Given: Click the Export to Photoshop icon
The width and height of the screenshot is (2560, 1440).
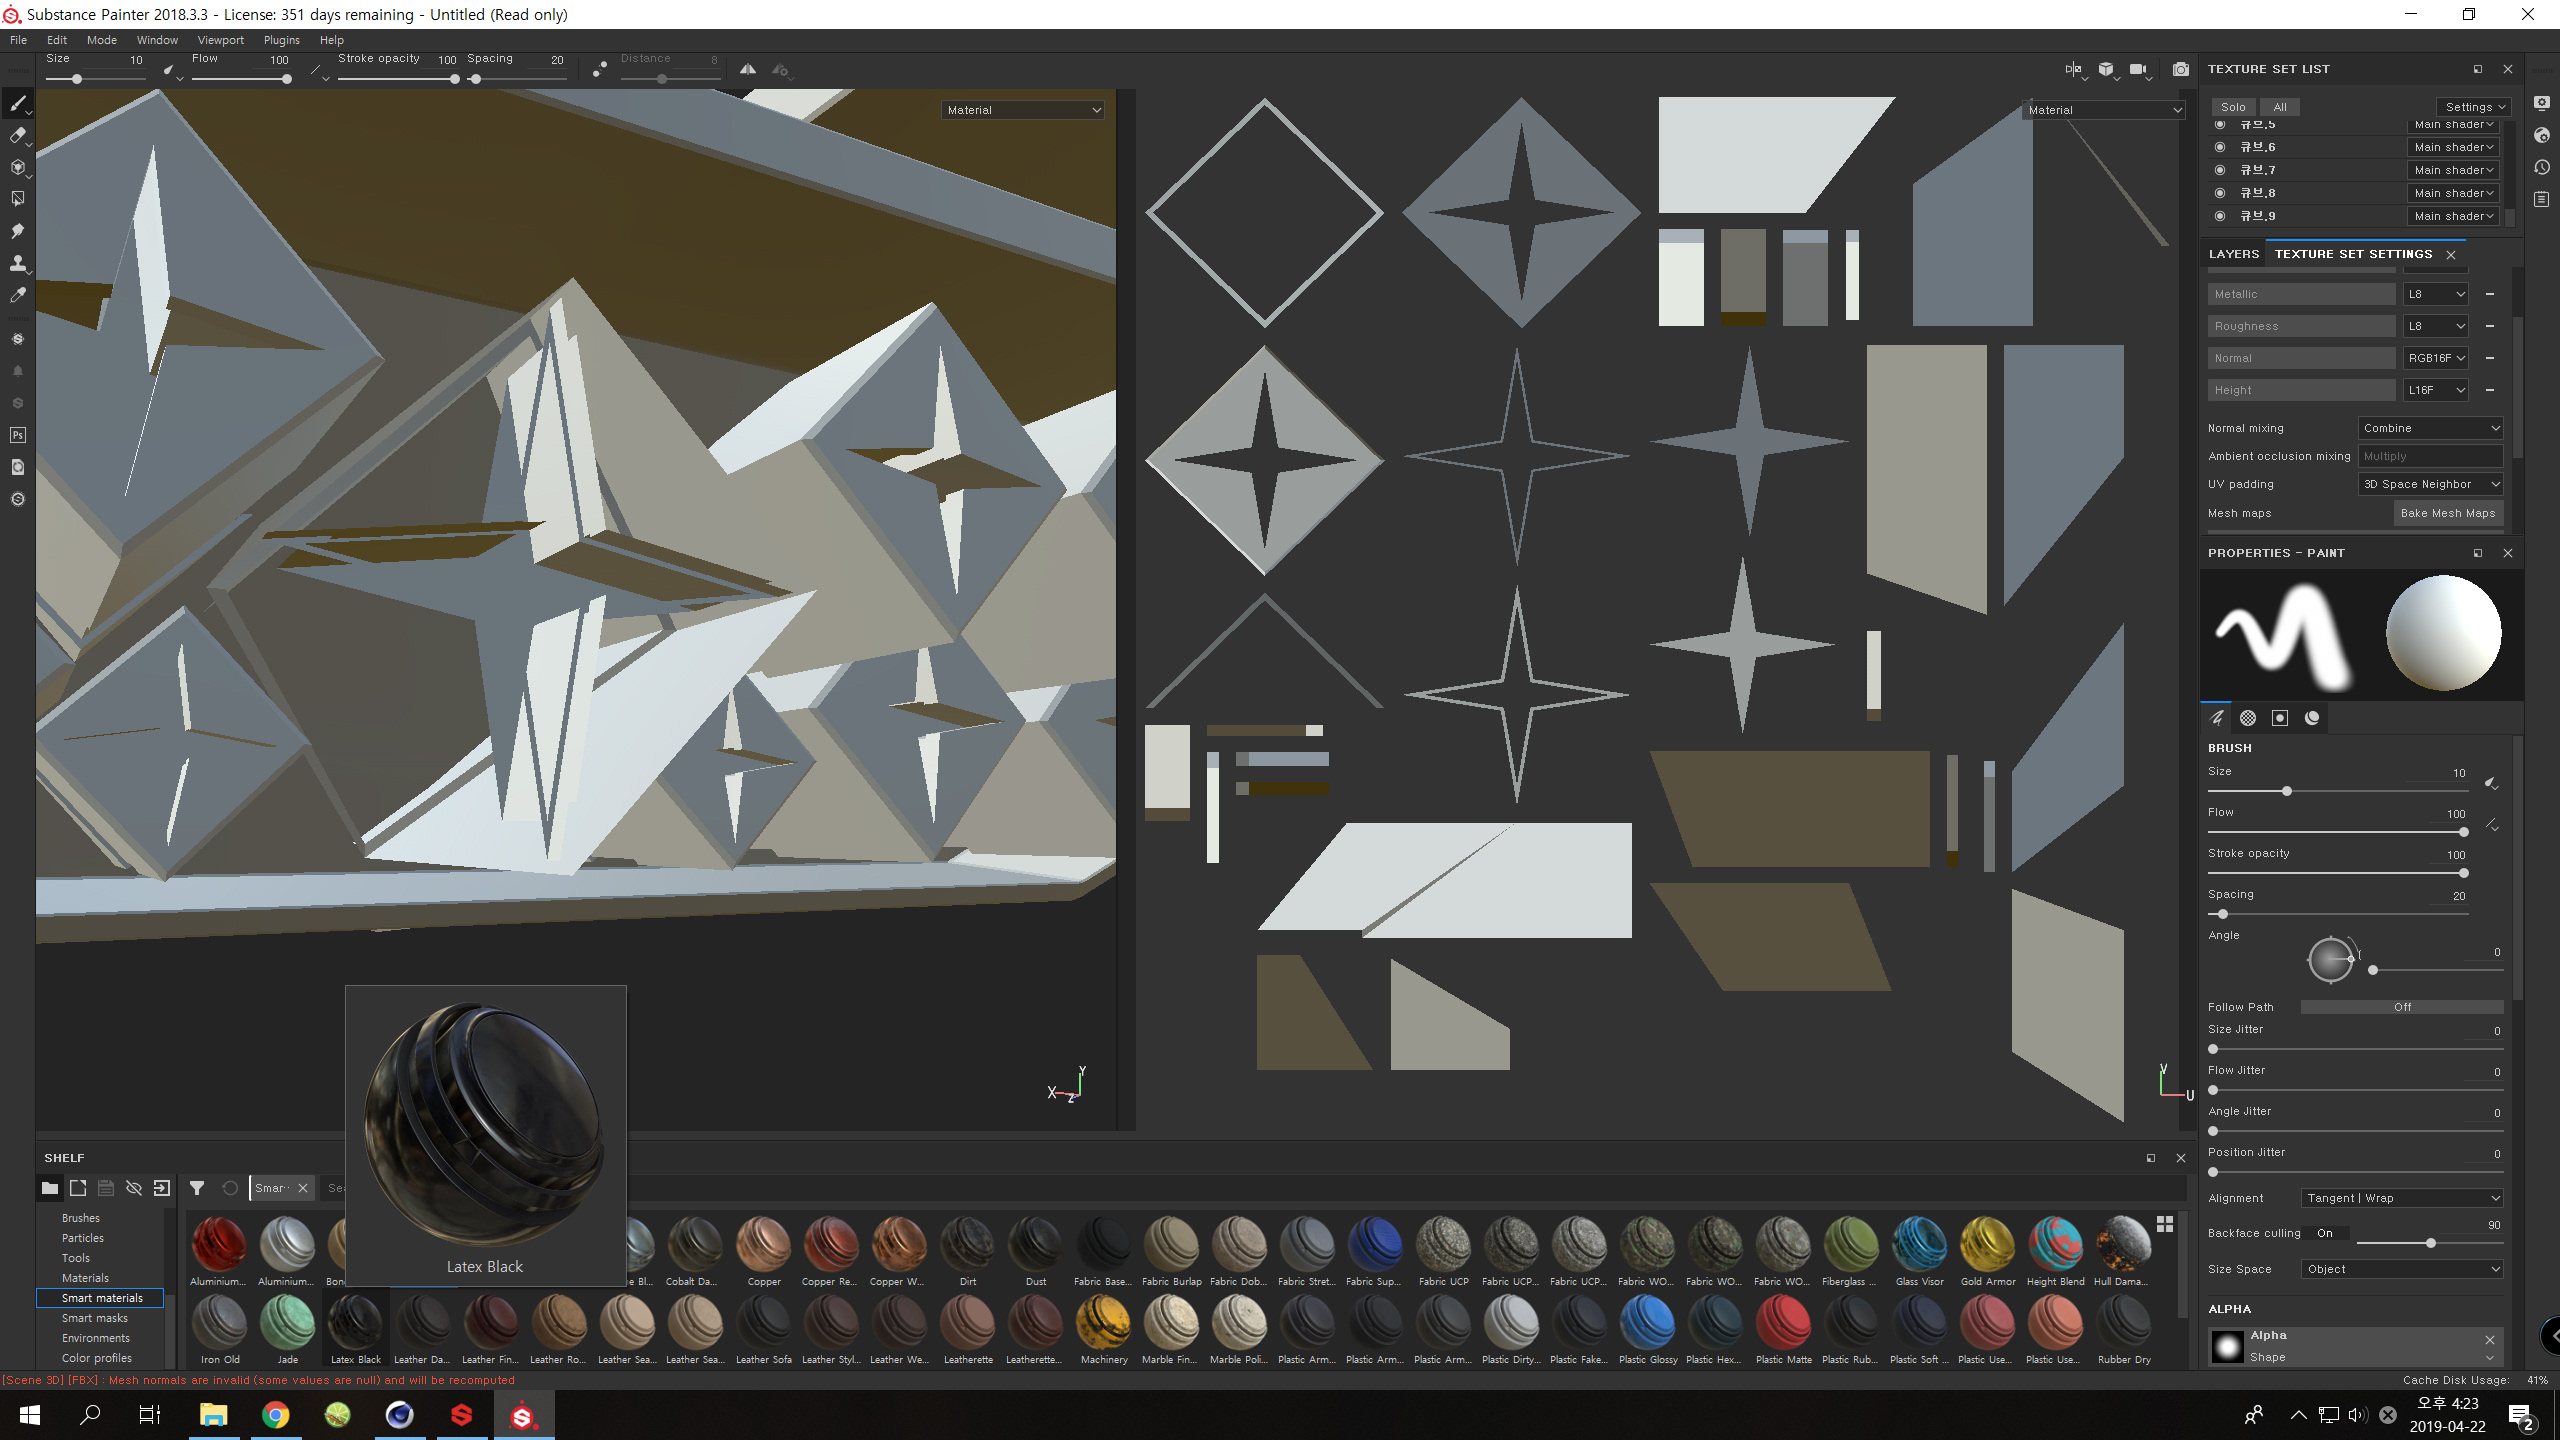Looking at the screenshot, I should click(x=18, y=435).
